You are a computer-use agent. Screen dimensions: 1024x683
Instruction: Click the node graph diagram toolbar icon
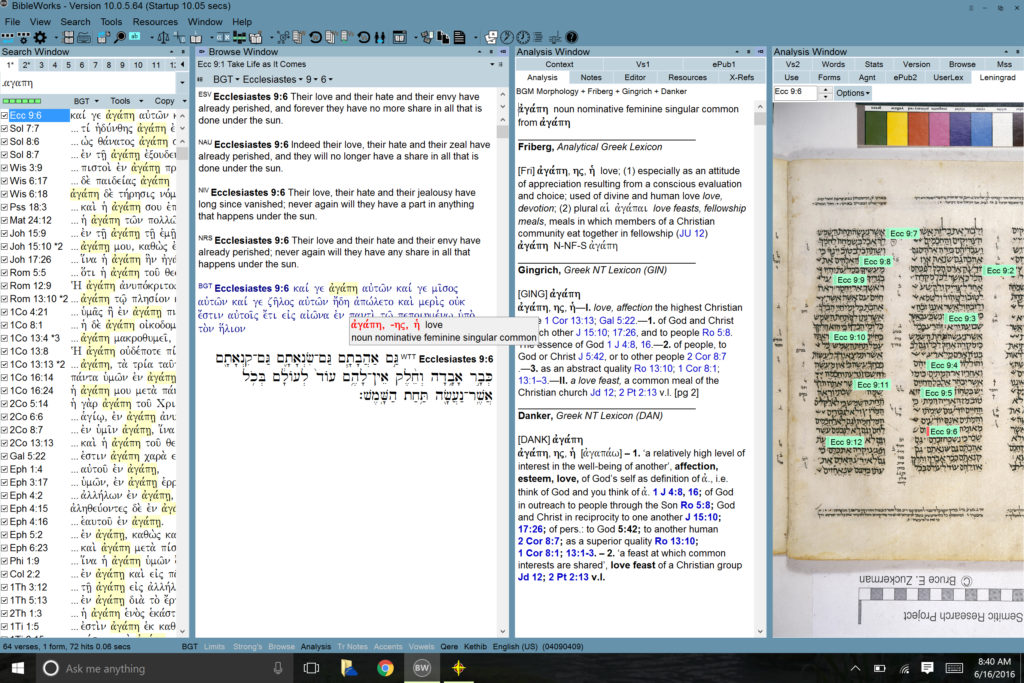point(283,37)
